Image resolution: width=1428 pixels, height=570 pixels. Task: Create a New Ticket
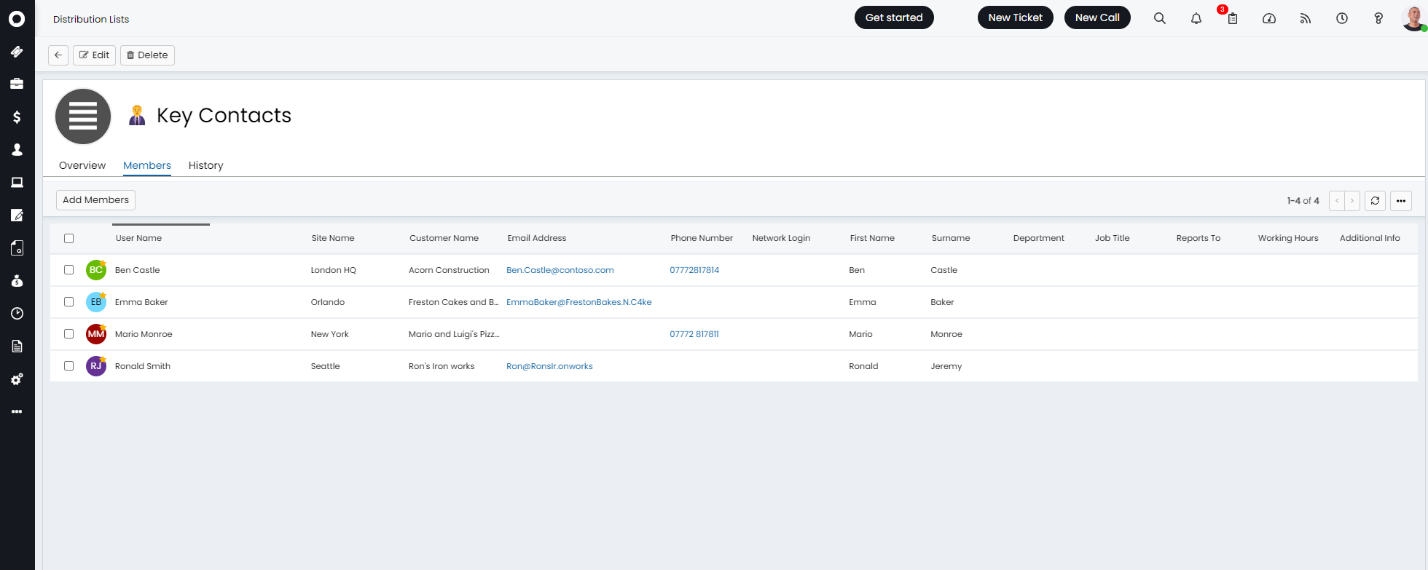click(1015, 17)
